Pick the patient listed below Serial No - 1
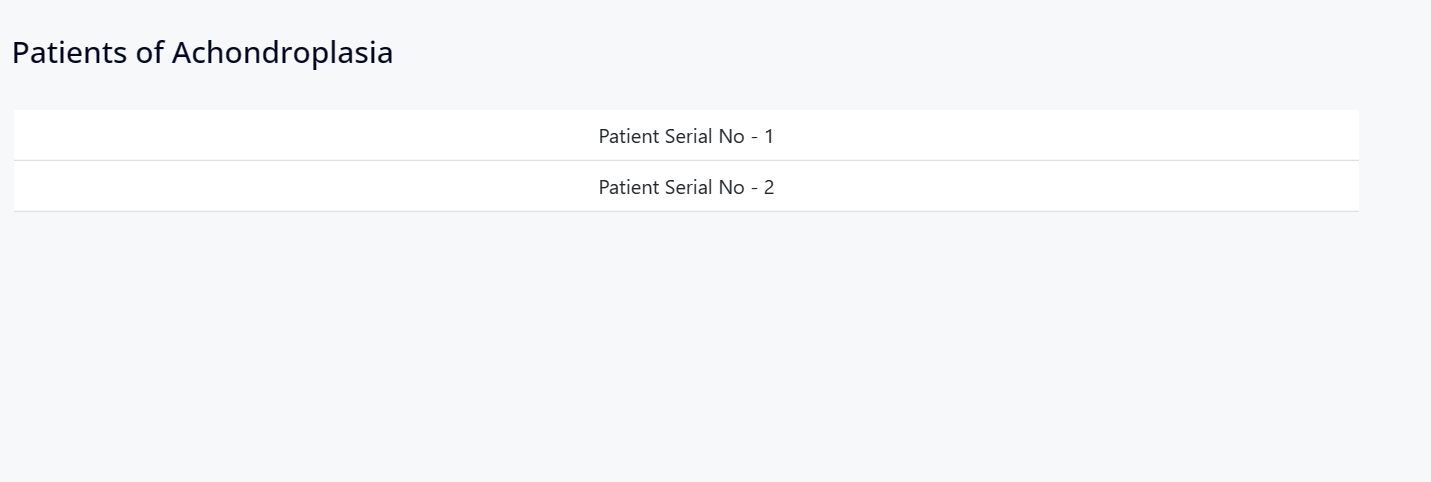Image resolution: width=1431 pixels, height=482 pixels. (x=686, y=187)
